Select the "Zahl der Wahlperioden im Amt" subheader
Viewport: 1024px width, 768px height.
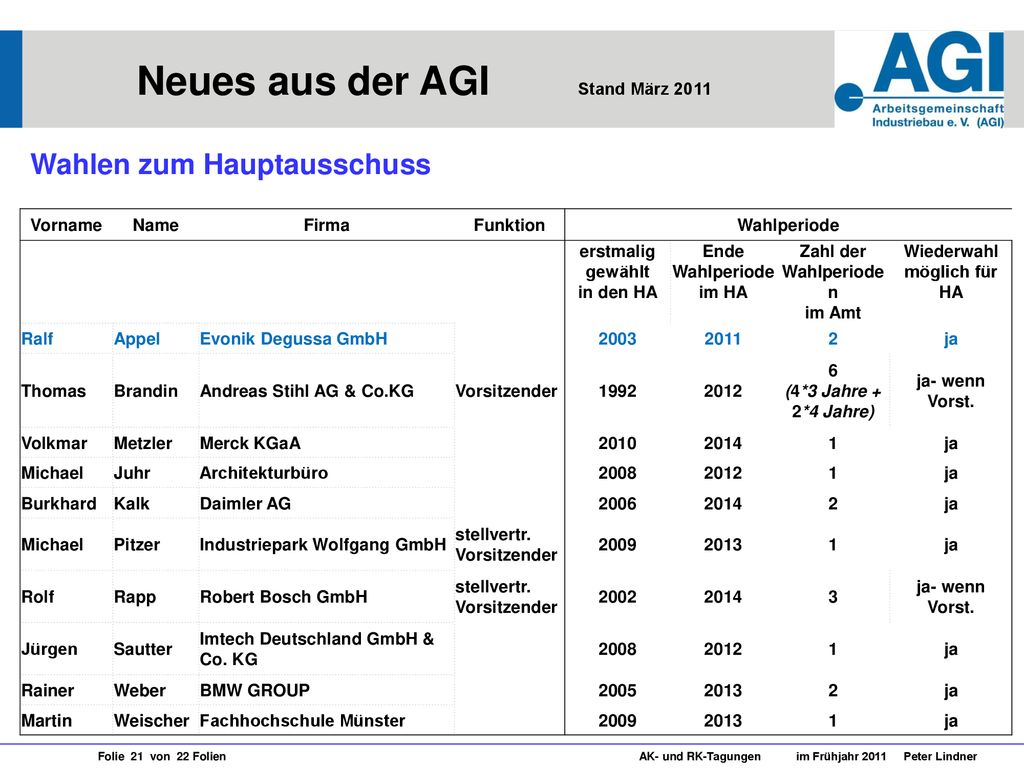click(x=833, y=282)
